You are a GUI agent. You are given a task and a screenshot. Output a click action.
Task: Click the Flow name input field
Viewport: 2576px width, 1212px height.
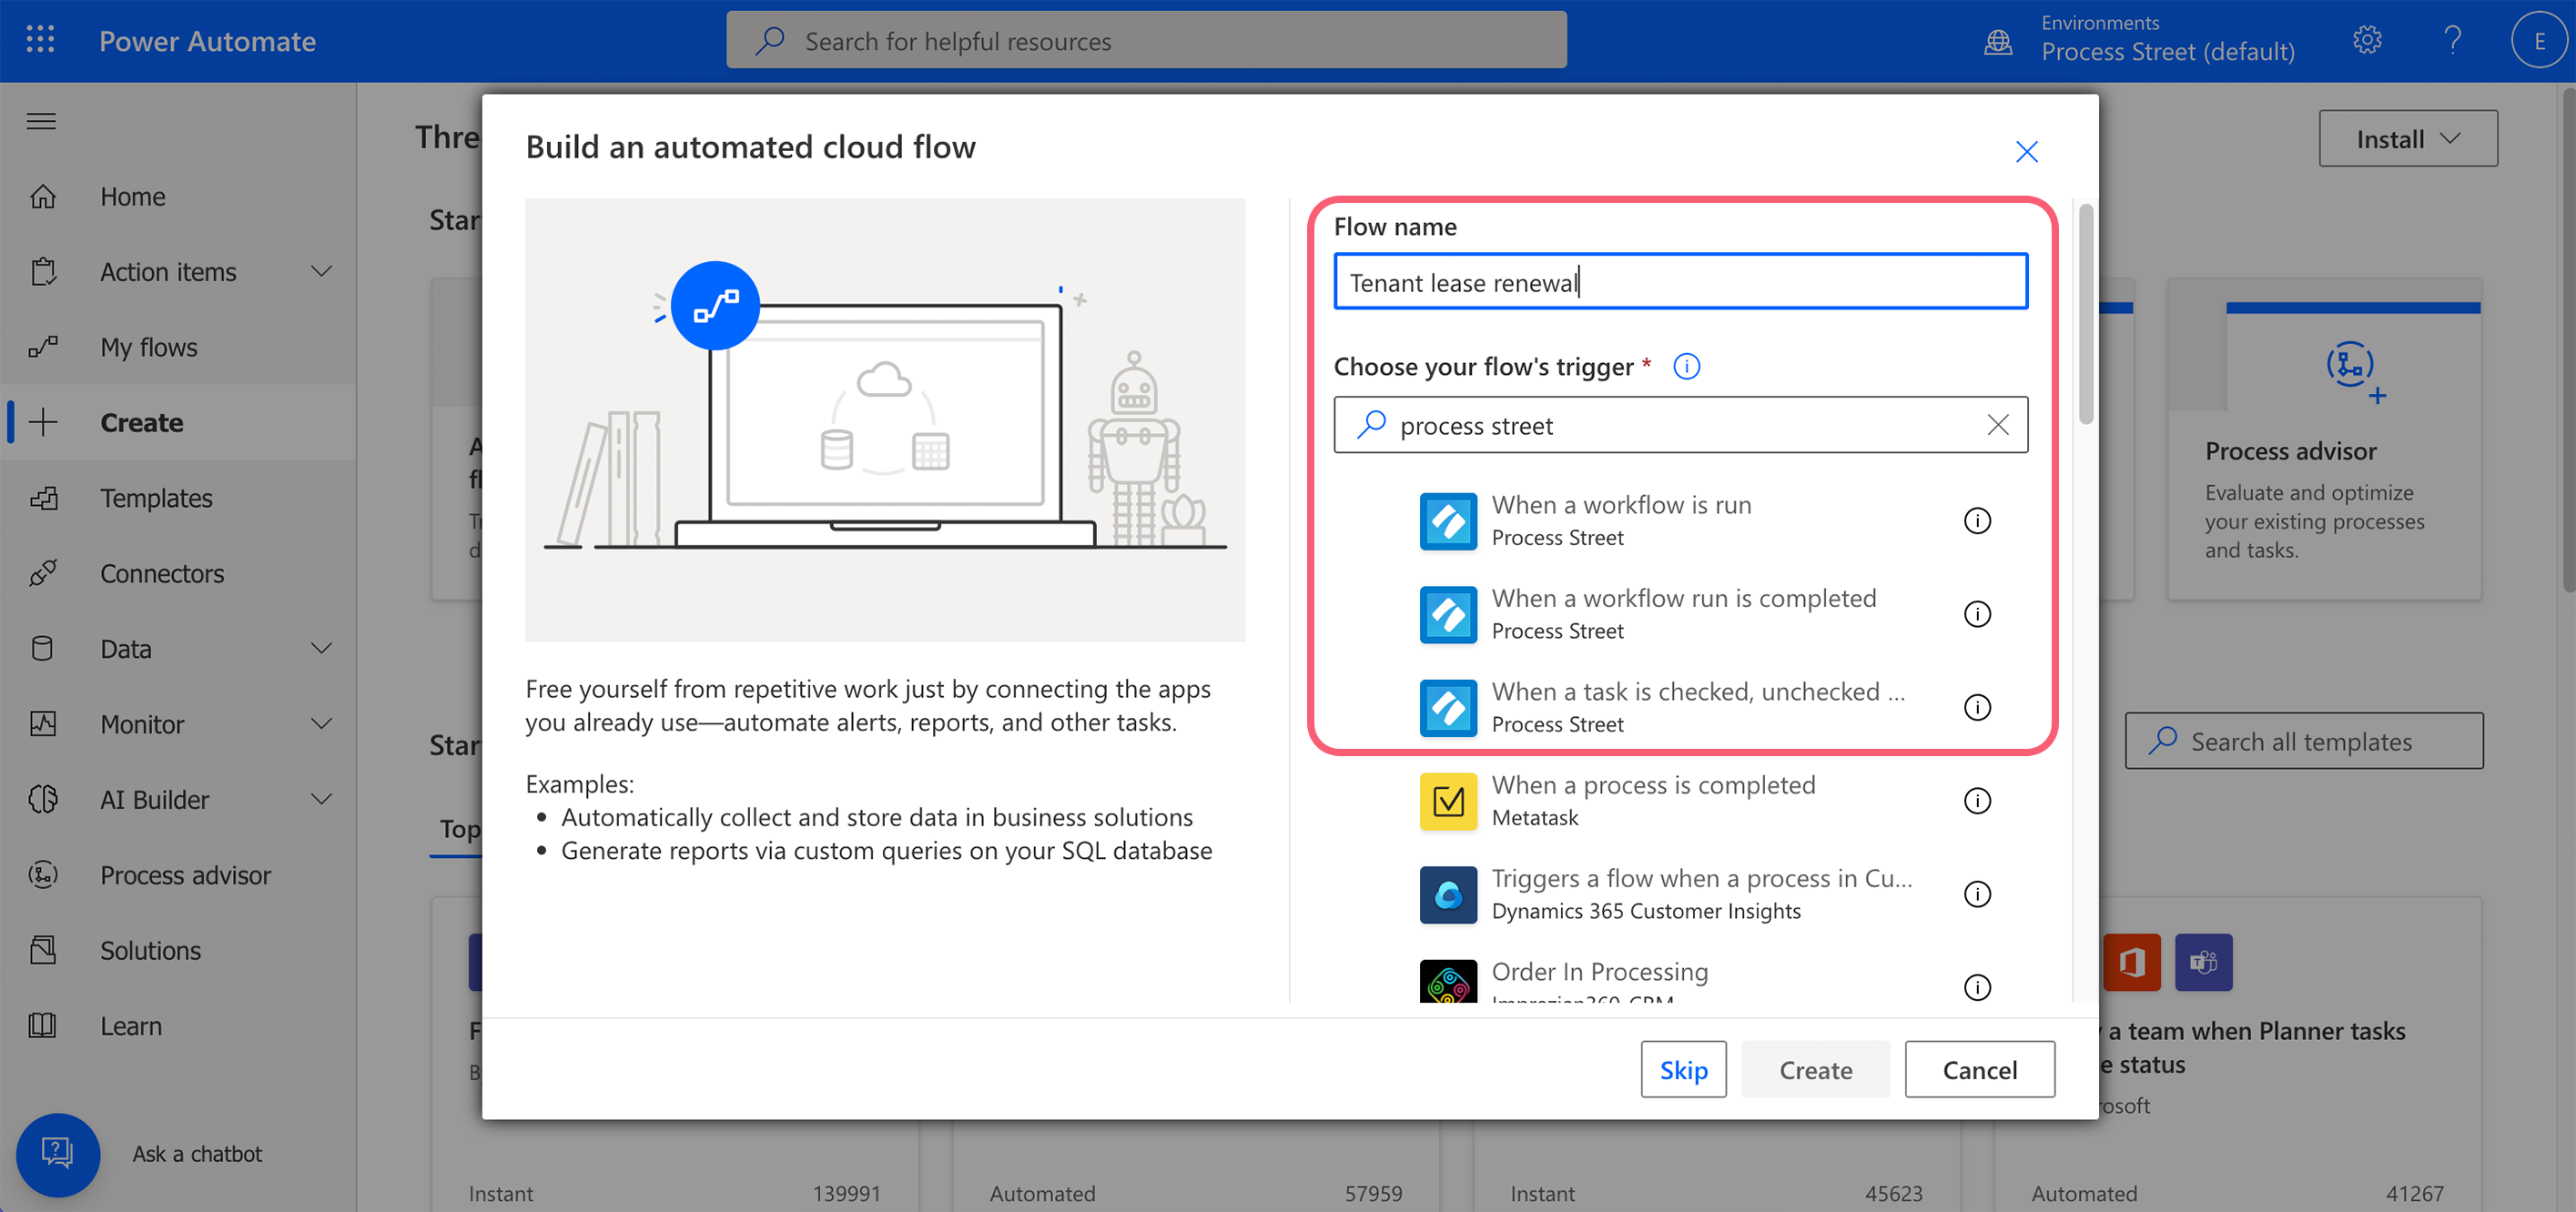pos(1680,282)
